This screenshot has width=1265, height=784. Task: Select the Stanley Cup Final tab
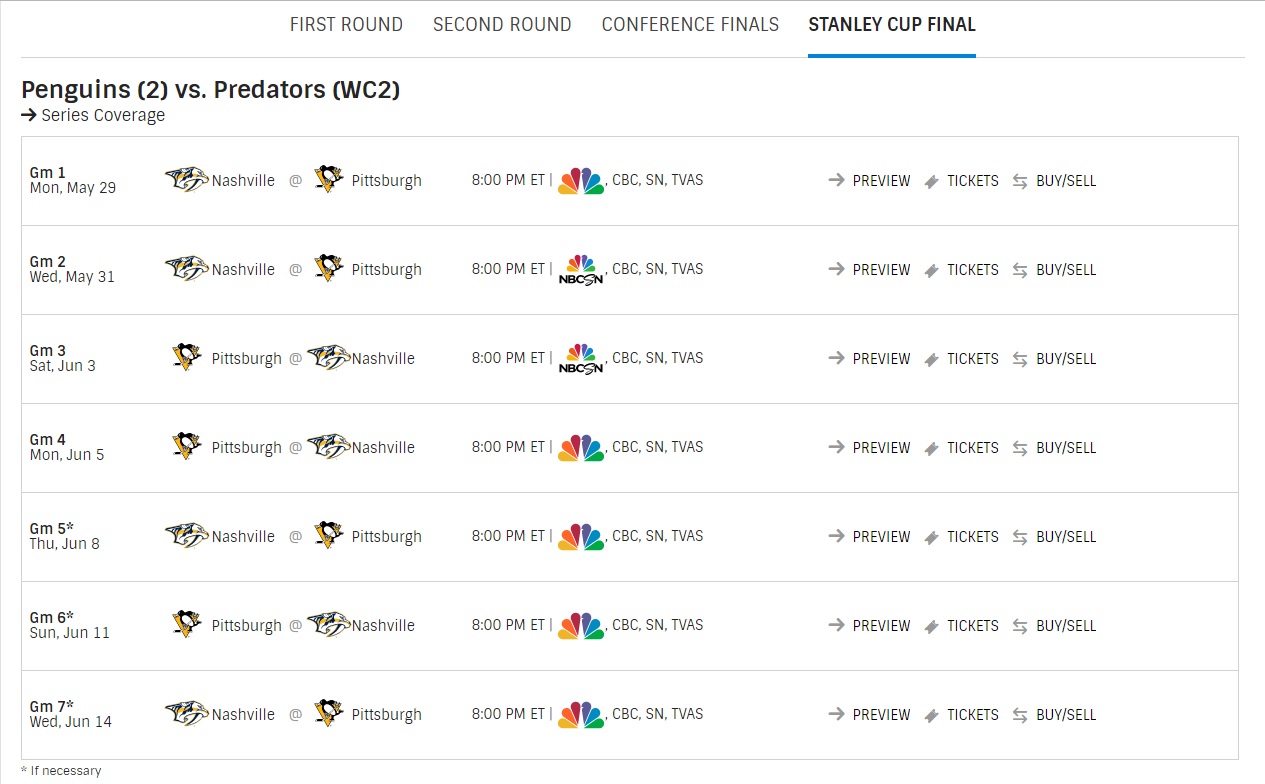click(x=892, y=25)
